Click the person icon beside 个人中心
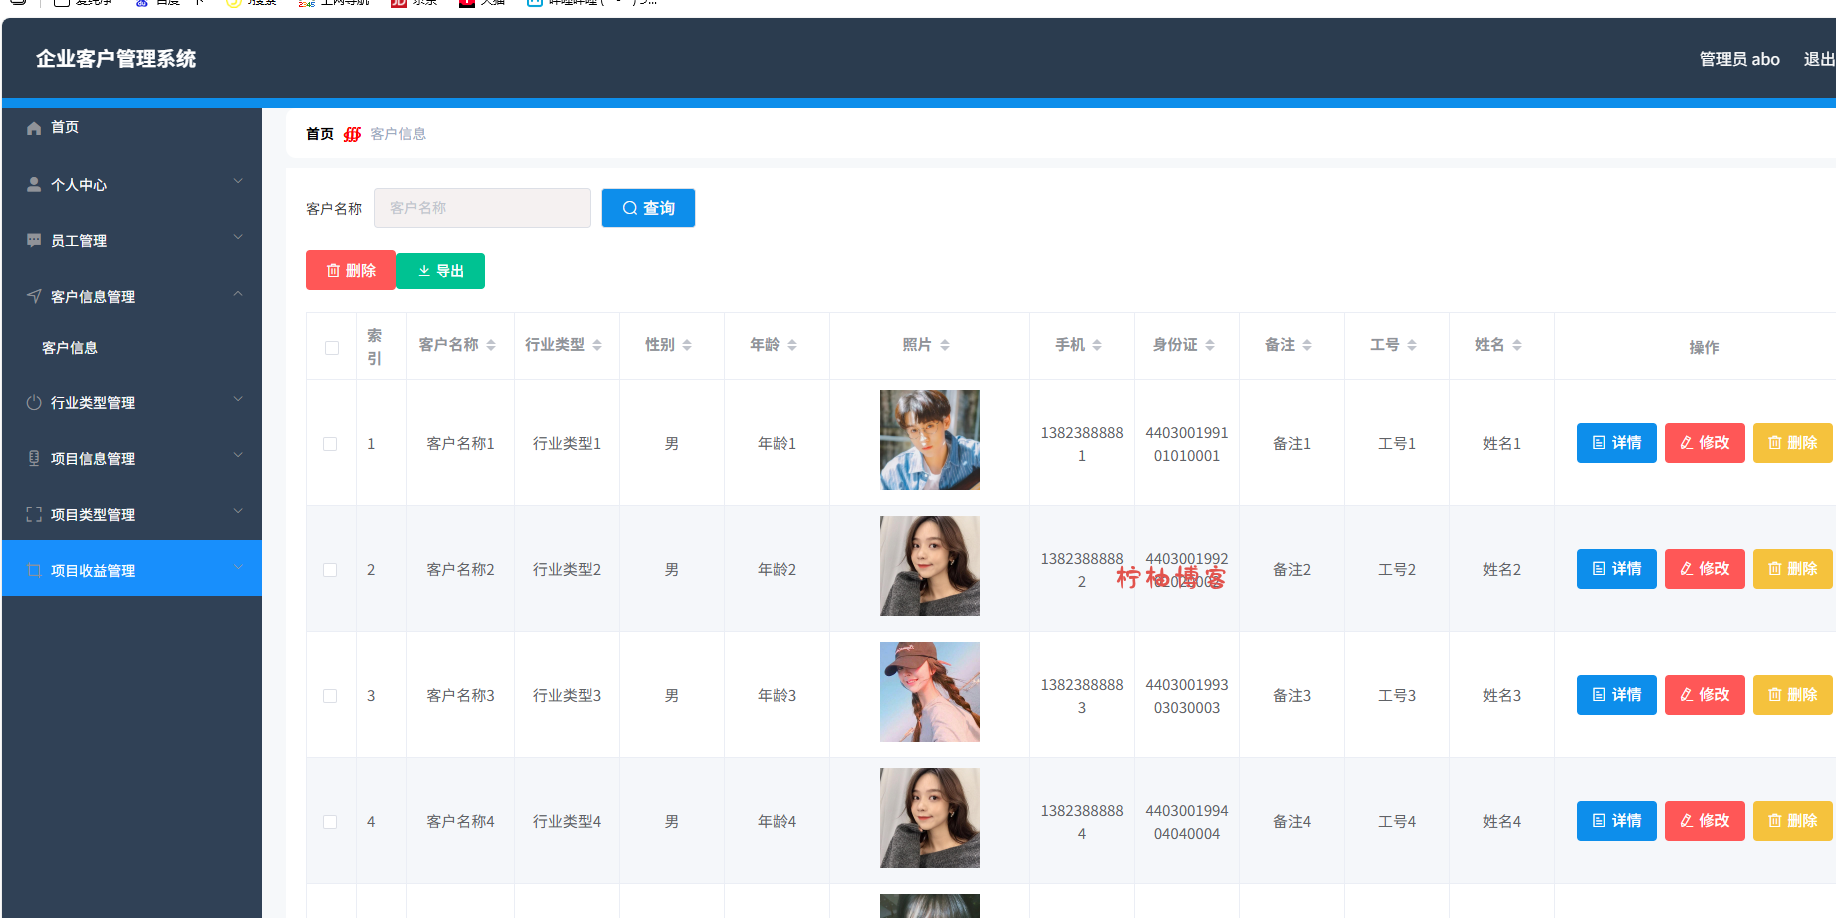This screenshot has height=918, width=1836. (34, 184)
